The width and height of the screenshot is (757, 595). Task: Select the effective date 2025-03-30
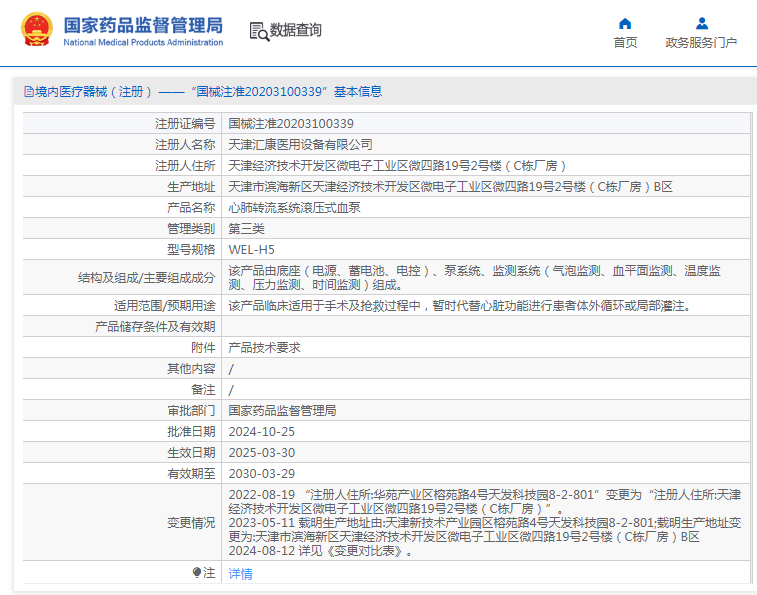pos(262,453)
